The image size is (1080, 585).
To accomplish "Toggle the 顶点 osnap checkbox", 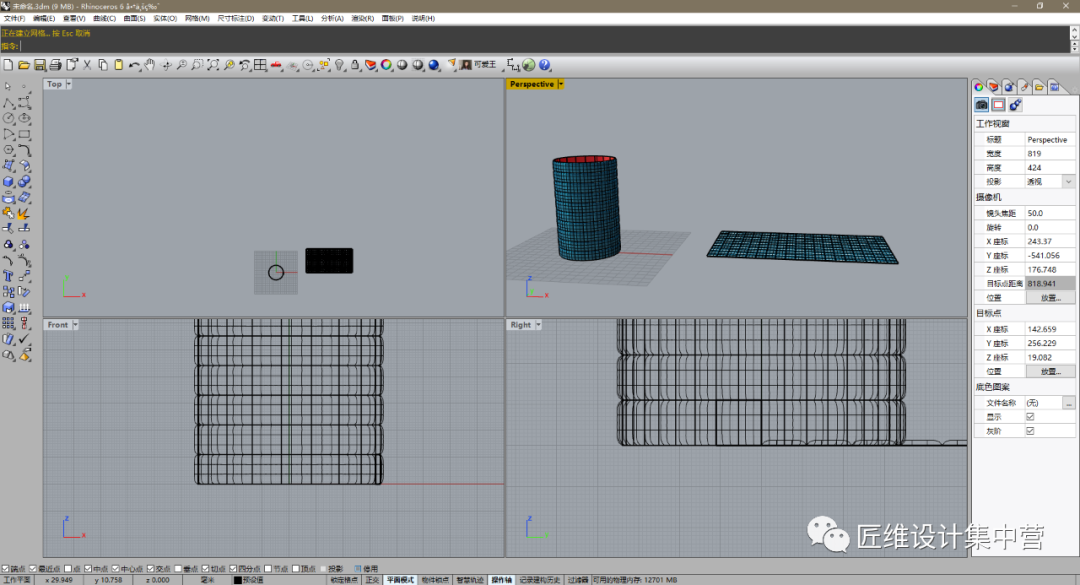I will [295, 568].
